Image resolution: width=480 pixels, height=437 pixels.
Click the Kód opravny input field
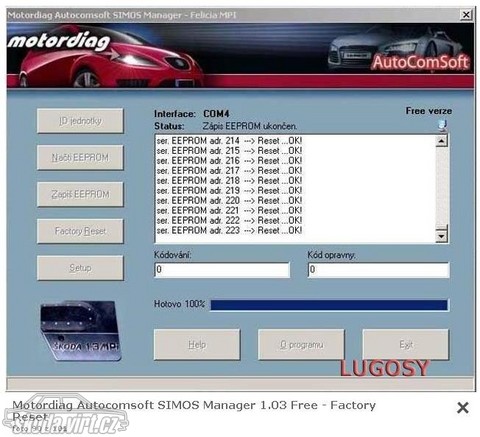378,270
